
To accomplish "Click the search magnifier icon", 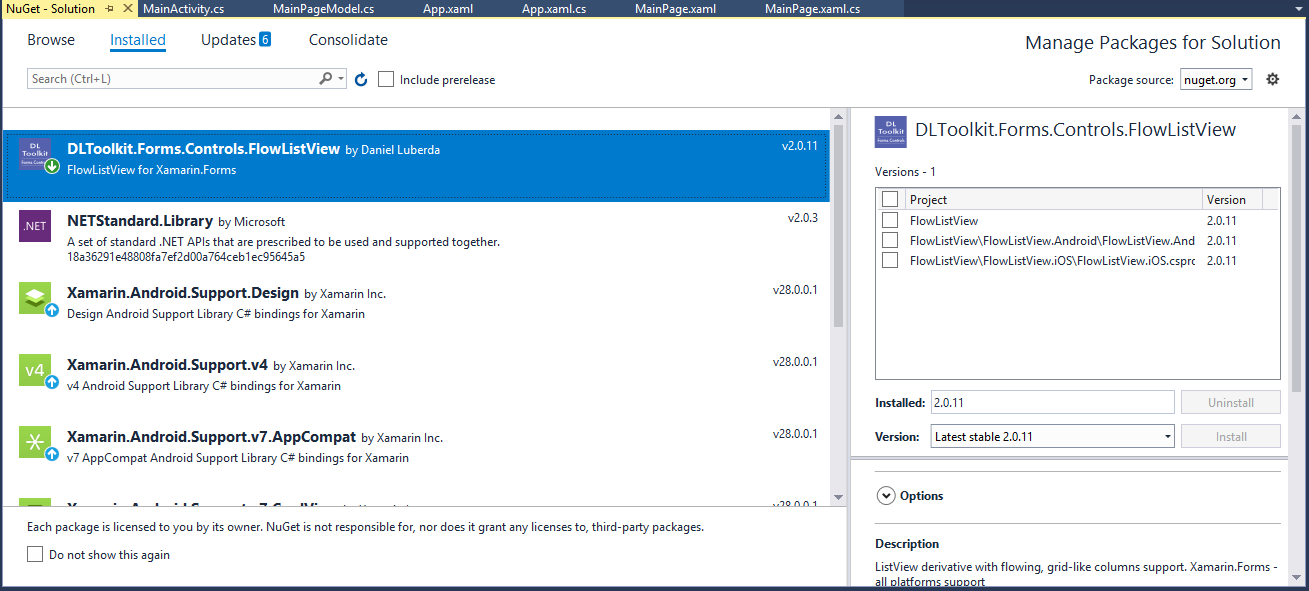I will click(326, 78).
